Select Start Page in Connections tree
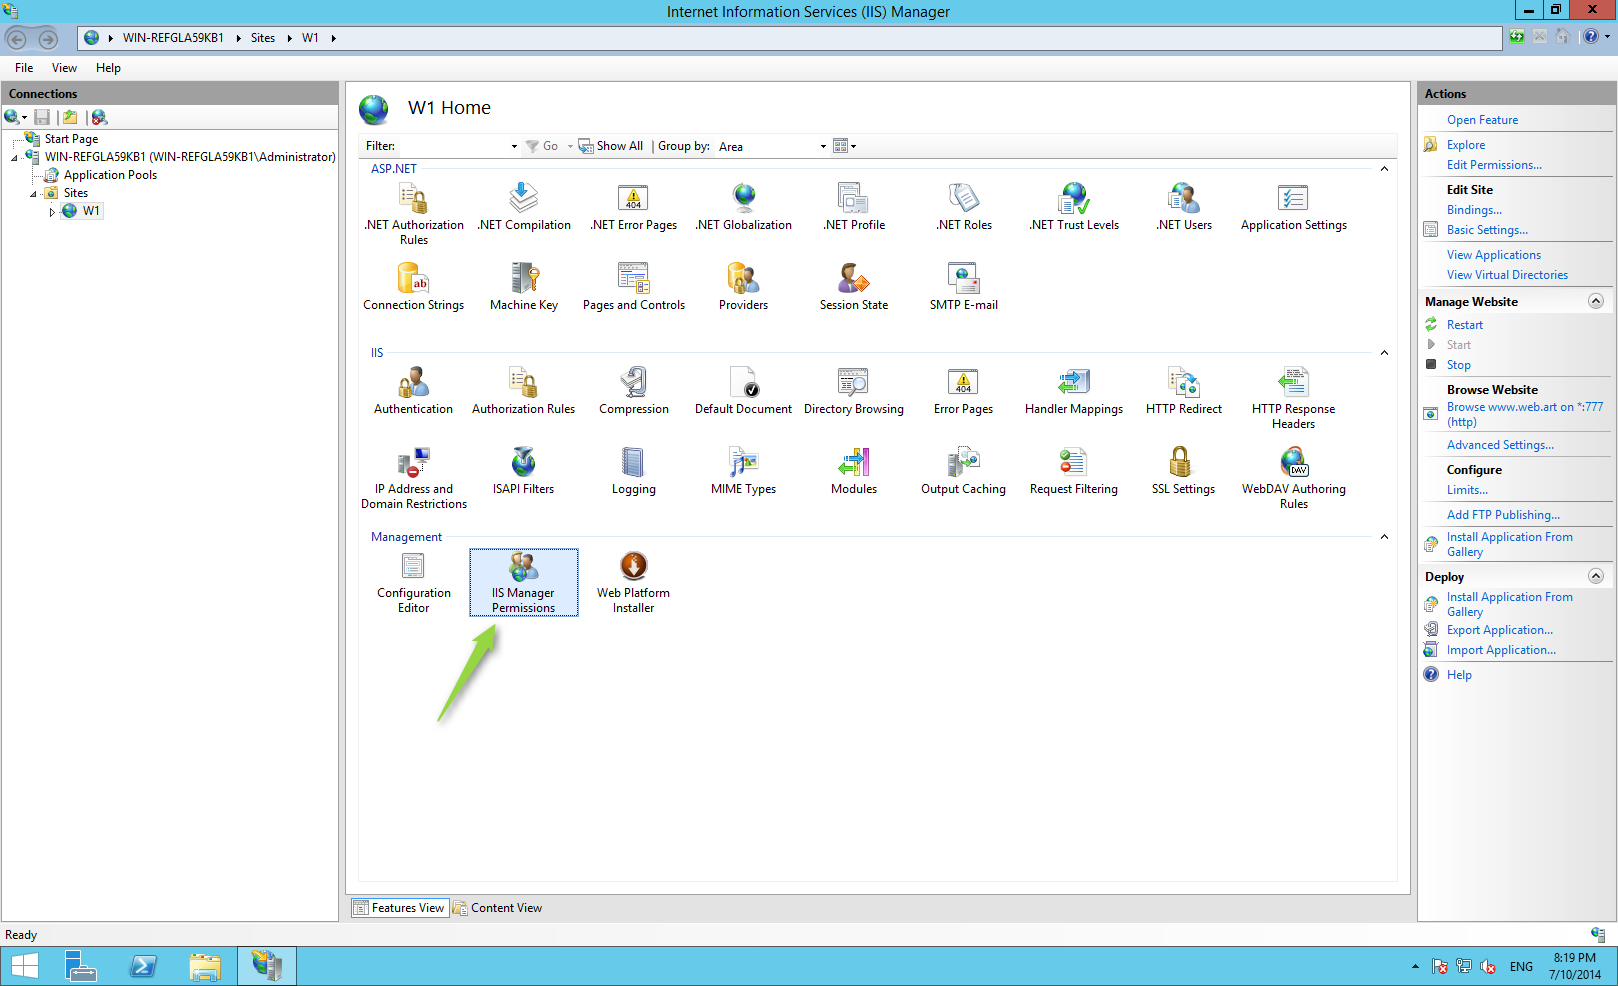Viewport: 1618px width, 986px height. [x=71, y=139]
